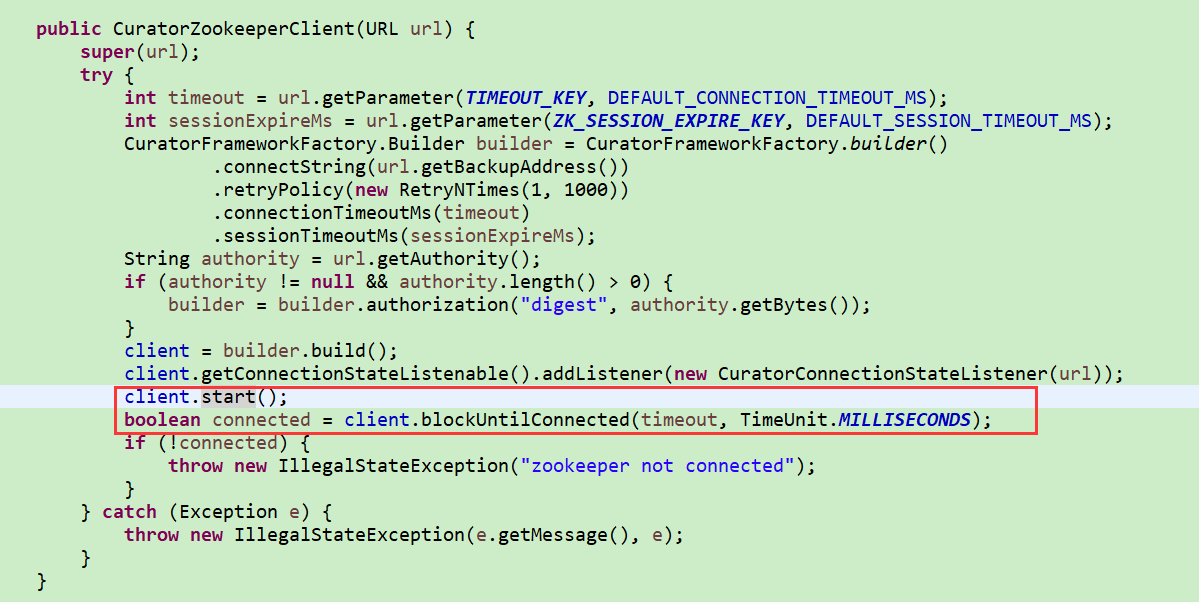Select the TIMEOUT_KEY constant
The height and width of the screenshot is (602, 1199).
click(x=525, y=98)
